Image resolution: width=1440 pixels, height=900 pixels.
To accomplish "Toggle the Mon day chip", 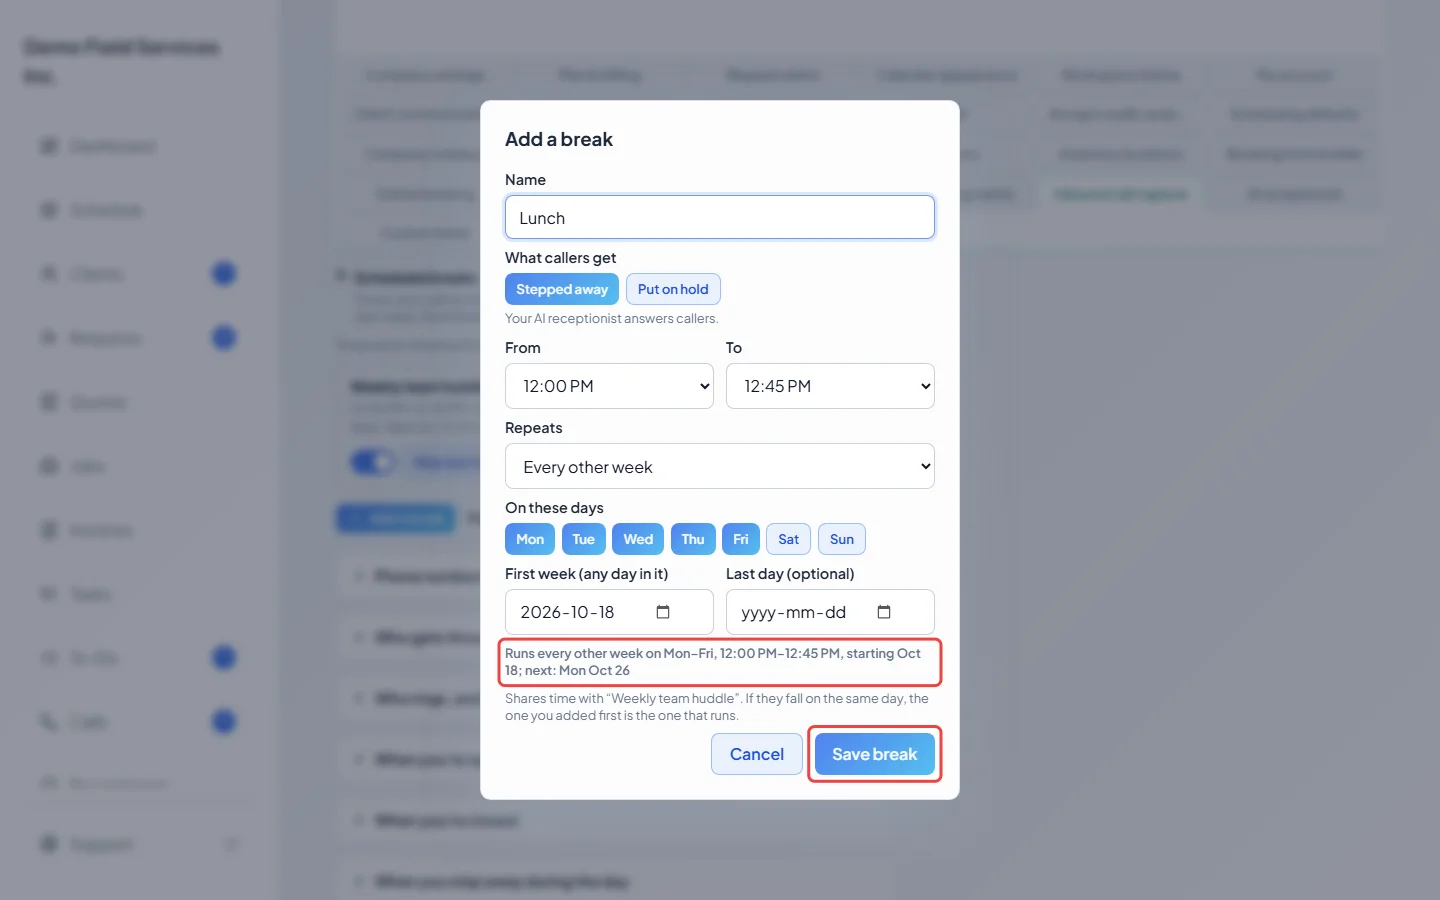I will tap(530, 539).
